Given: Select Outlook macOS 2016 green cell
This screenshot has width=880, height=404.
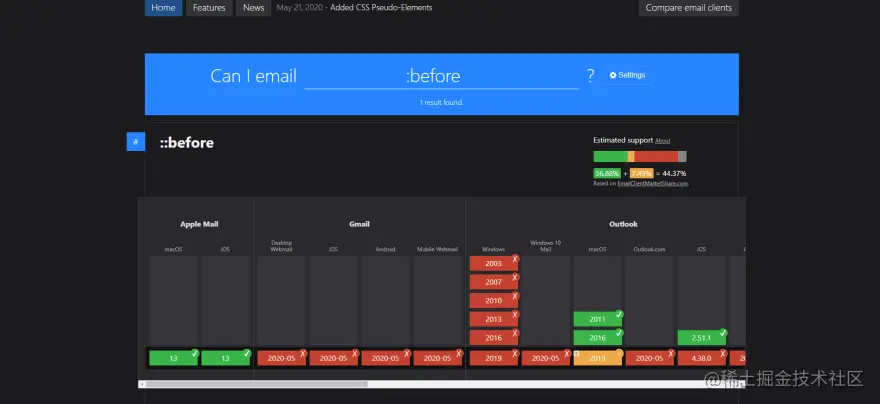Looking at the screenshot, I should coord(598,338).
